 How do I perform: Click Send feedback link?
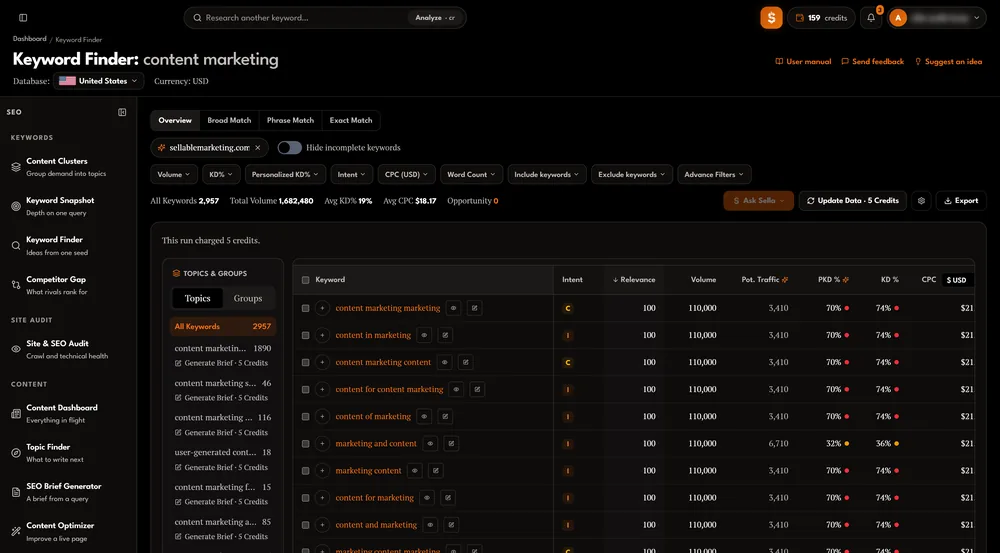(x=872, y=62)
